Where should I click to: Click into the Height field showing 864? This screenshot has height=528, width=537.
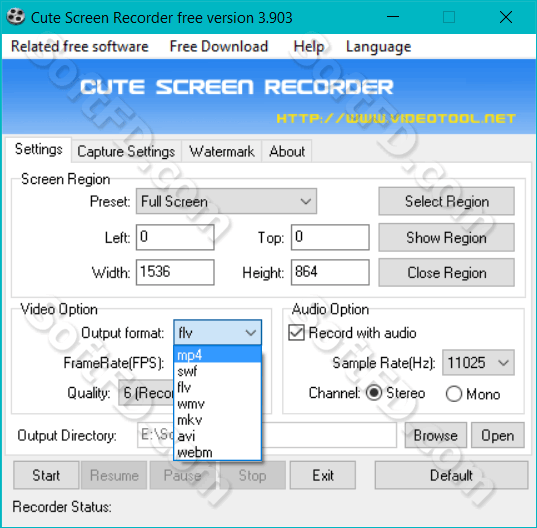click(330, 272)
